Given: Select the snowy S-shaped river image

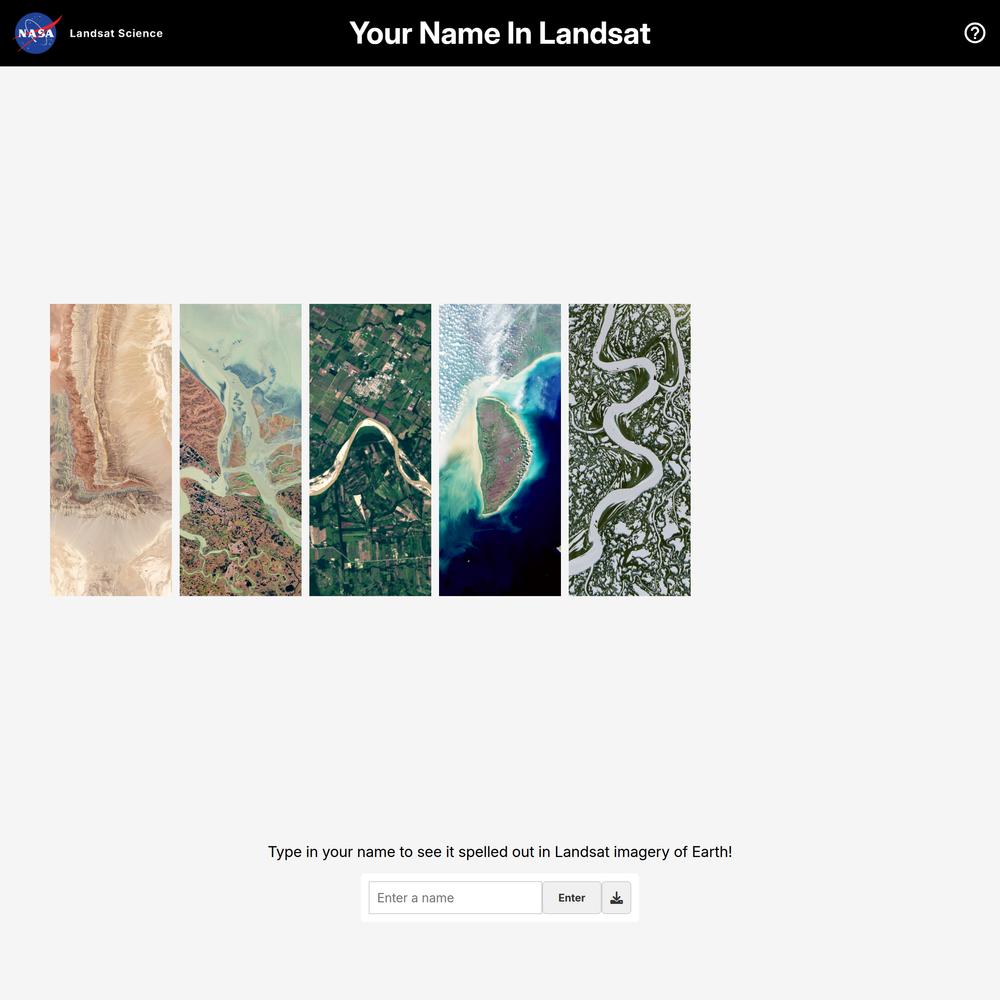Looking at the screenshot, I should (x=629, y=450).
